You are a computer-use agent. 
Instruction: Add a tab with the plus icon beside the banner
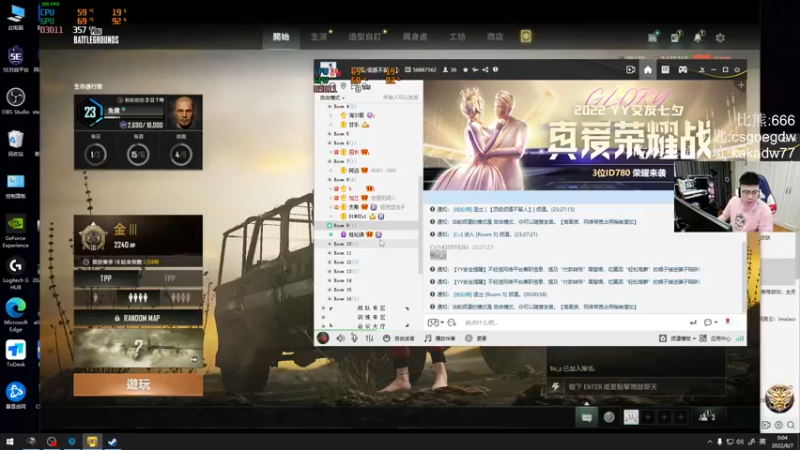(741, 85)
